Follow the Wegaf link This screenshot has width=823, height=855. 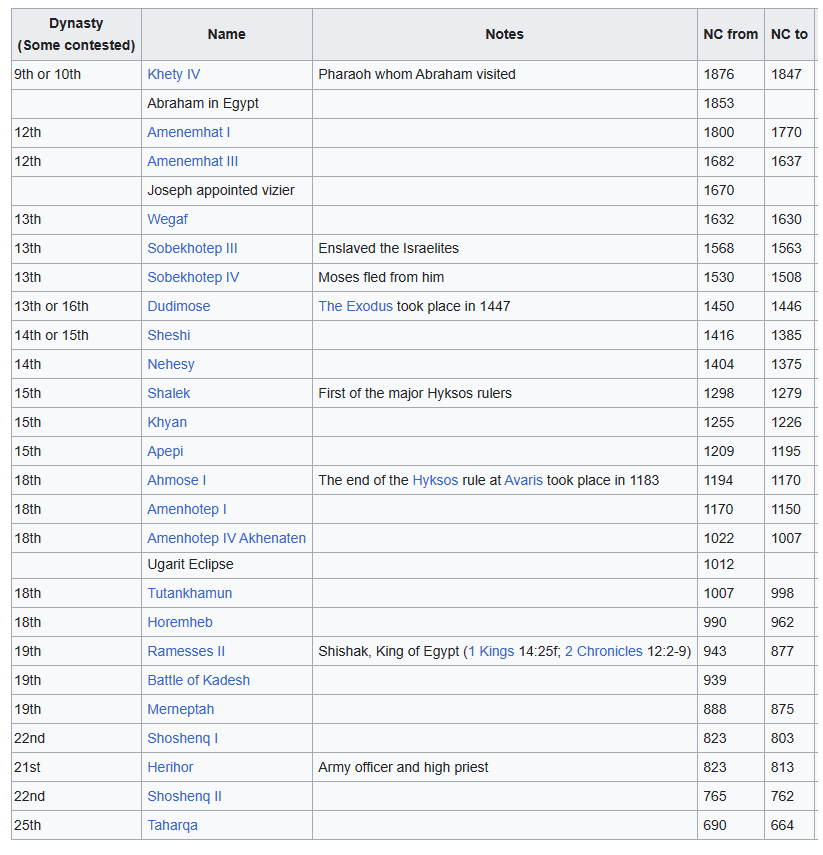pos(167,219)
